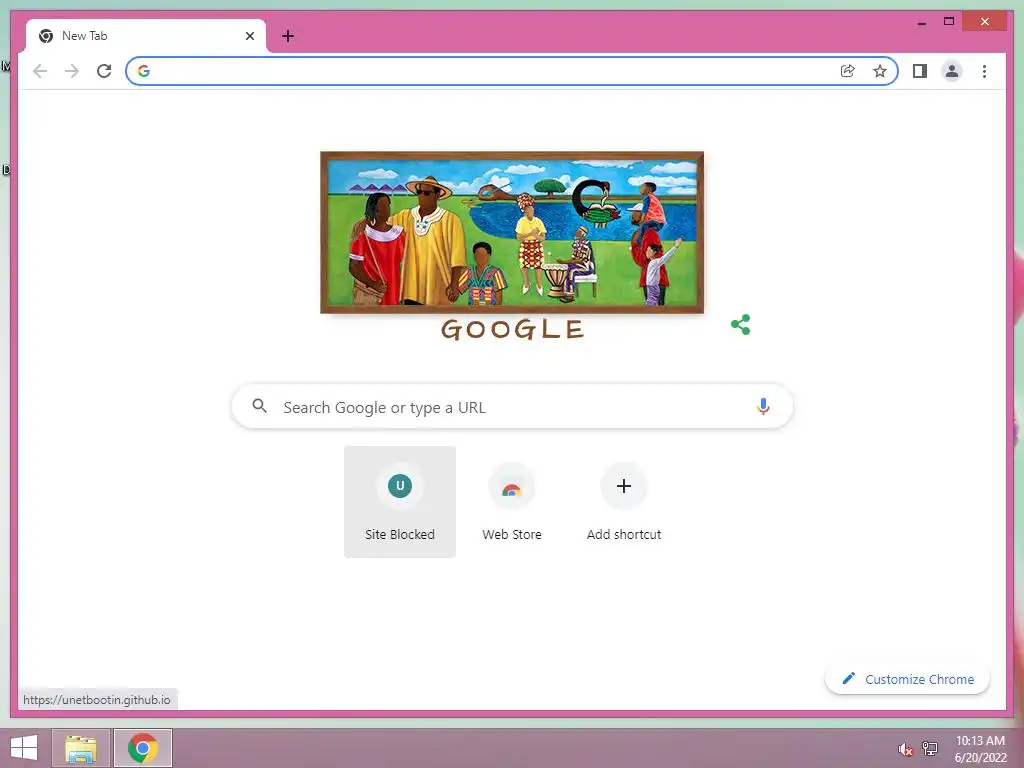Share the Google Doodle
The height and width of the screenshot is (768, 1024).
point(741,325)
